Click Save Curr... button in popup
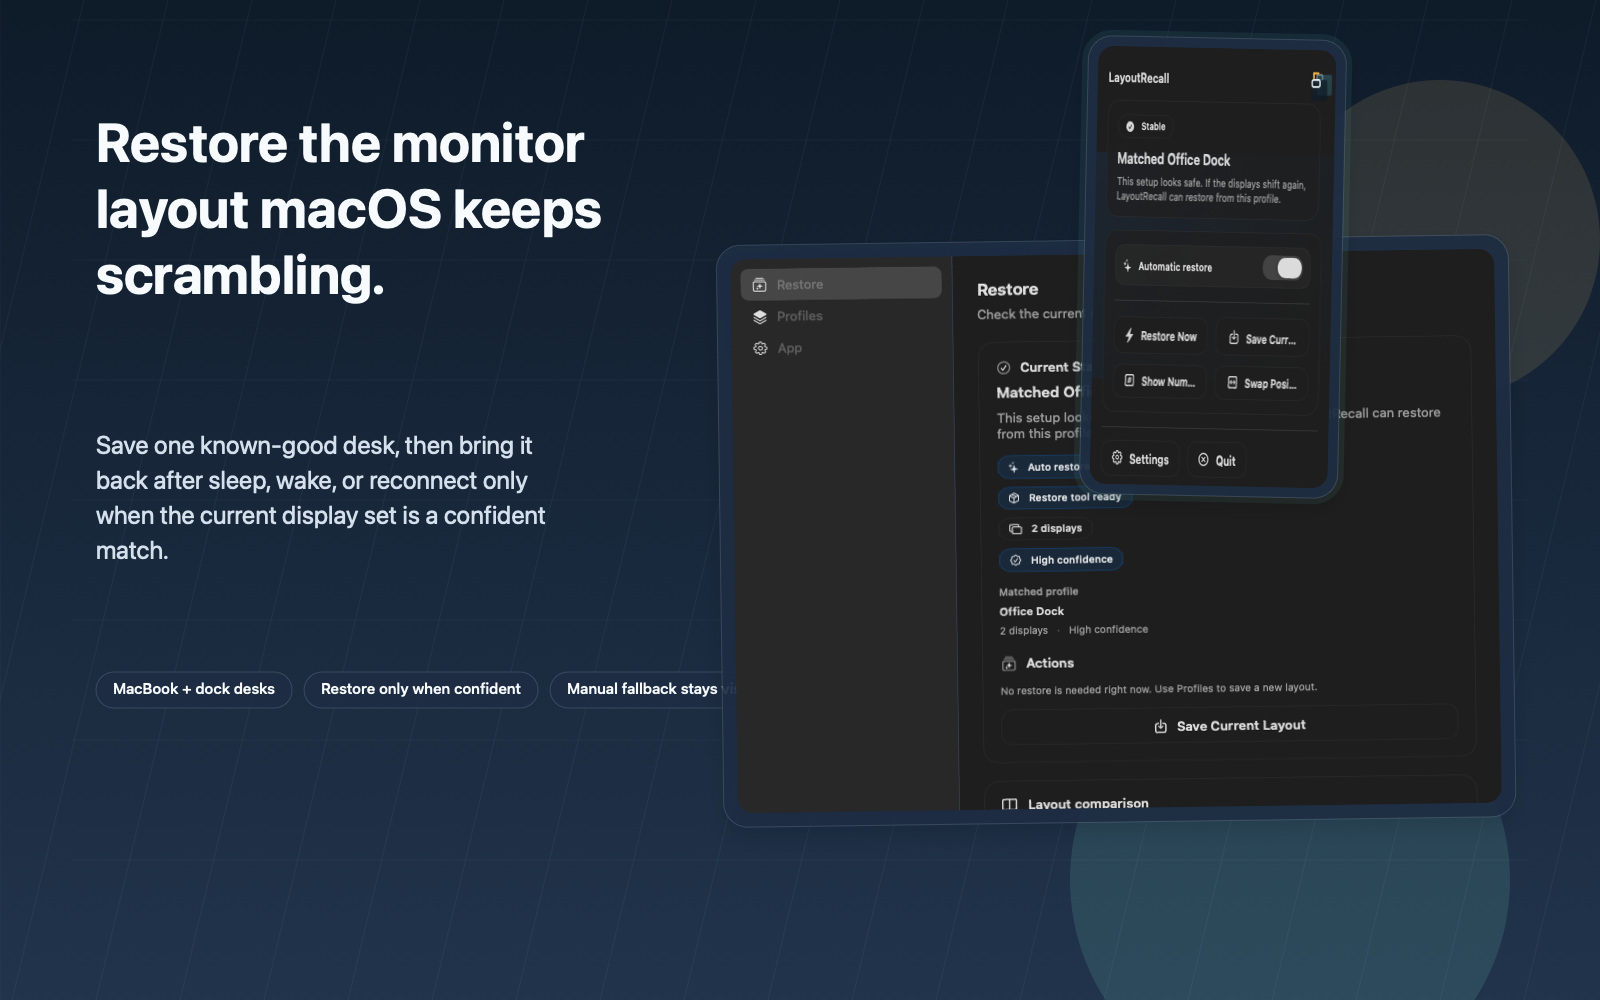The height and width of the screenshot is (1000, 1600). click(x=1262, y=339)
